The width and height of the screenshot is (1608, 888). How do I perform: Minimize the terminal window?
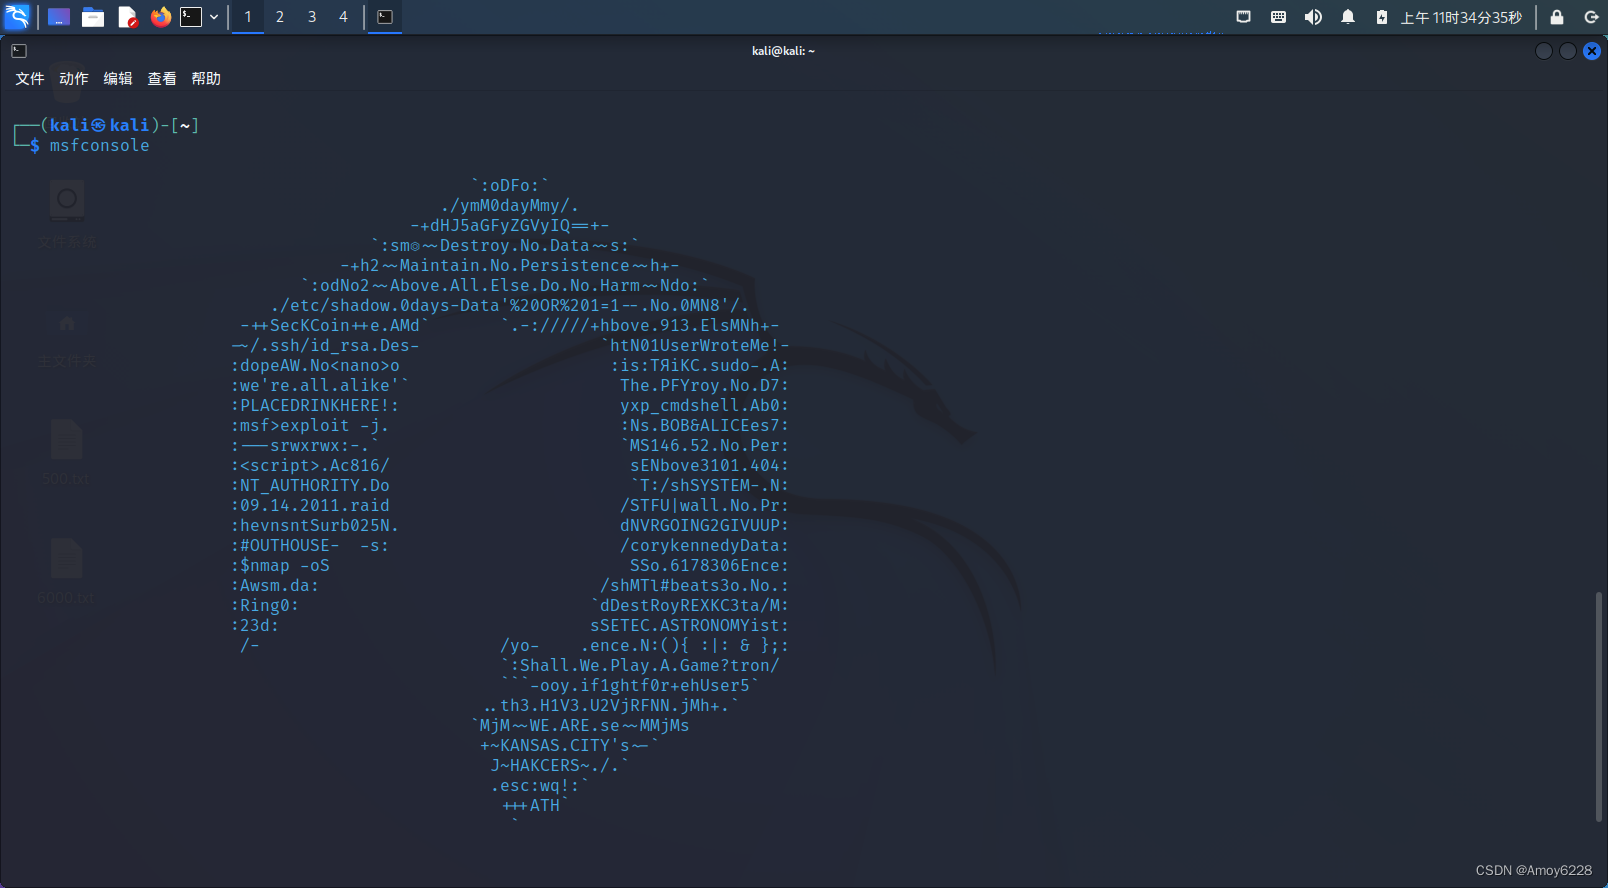[1544, 51]
